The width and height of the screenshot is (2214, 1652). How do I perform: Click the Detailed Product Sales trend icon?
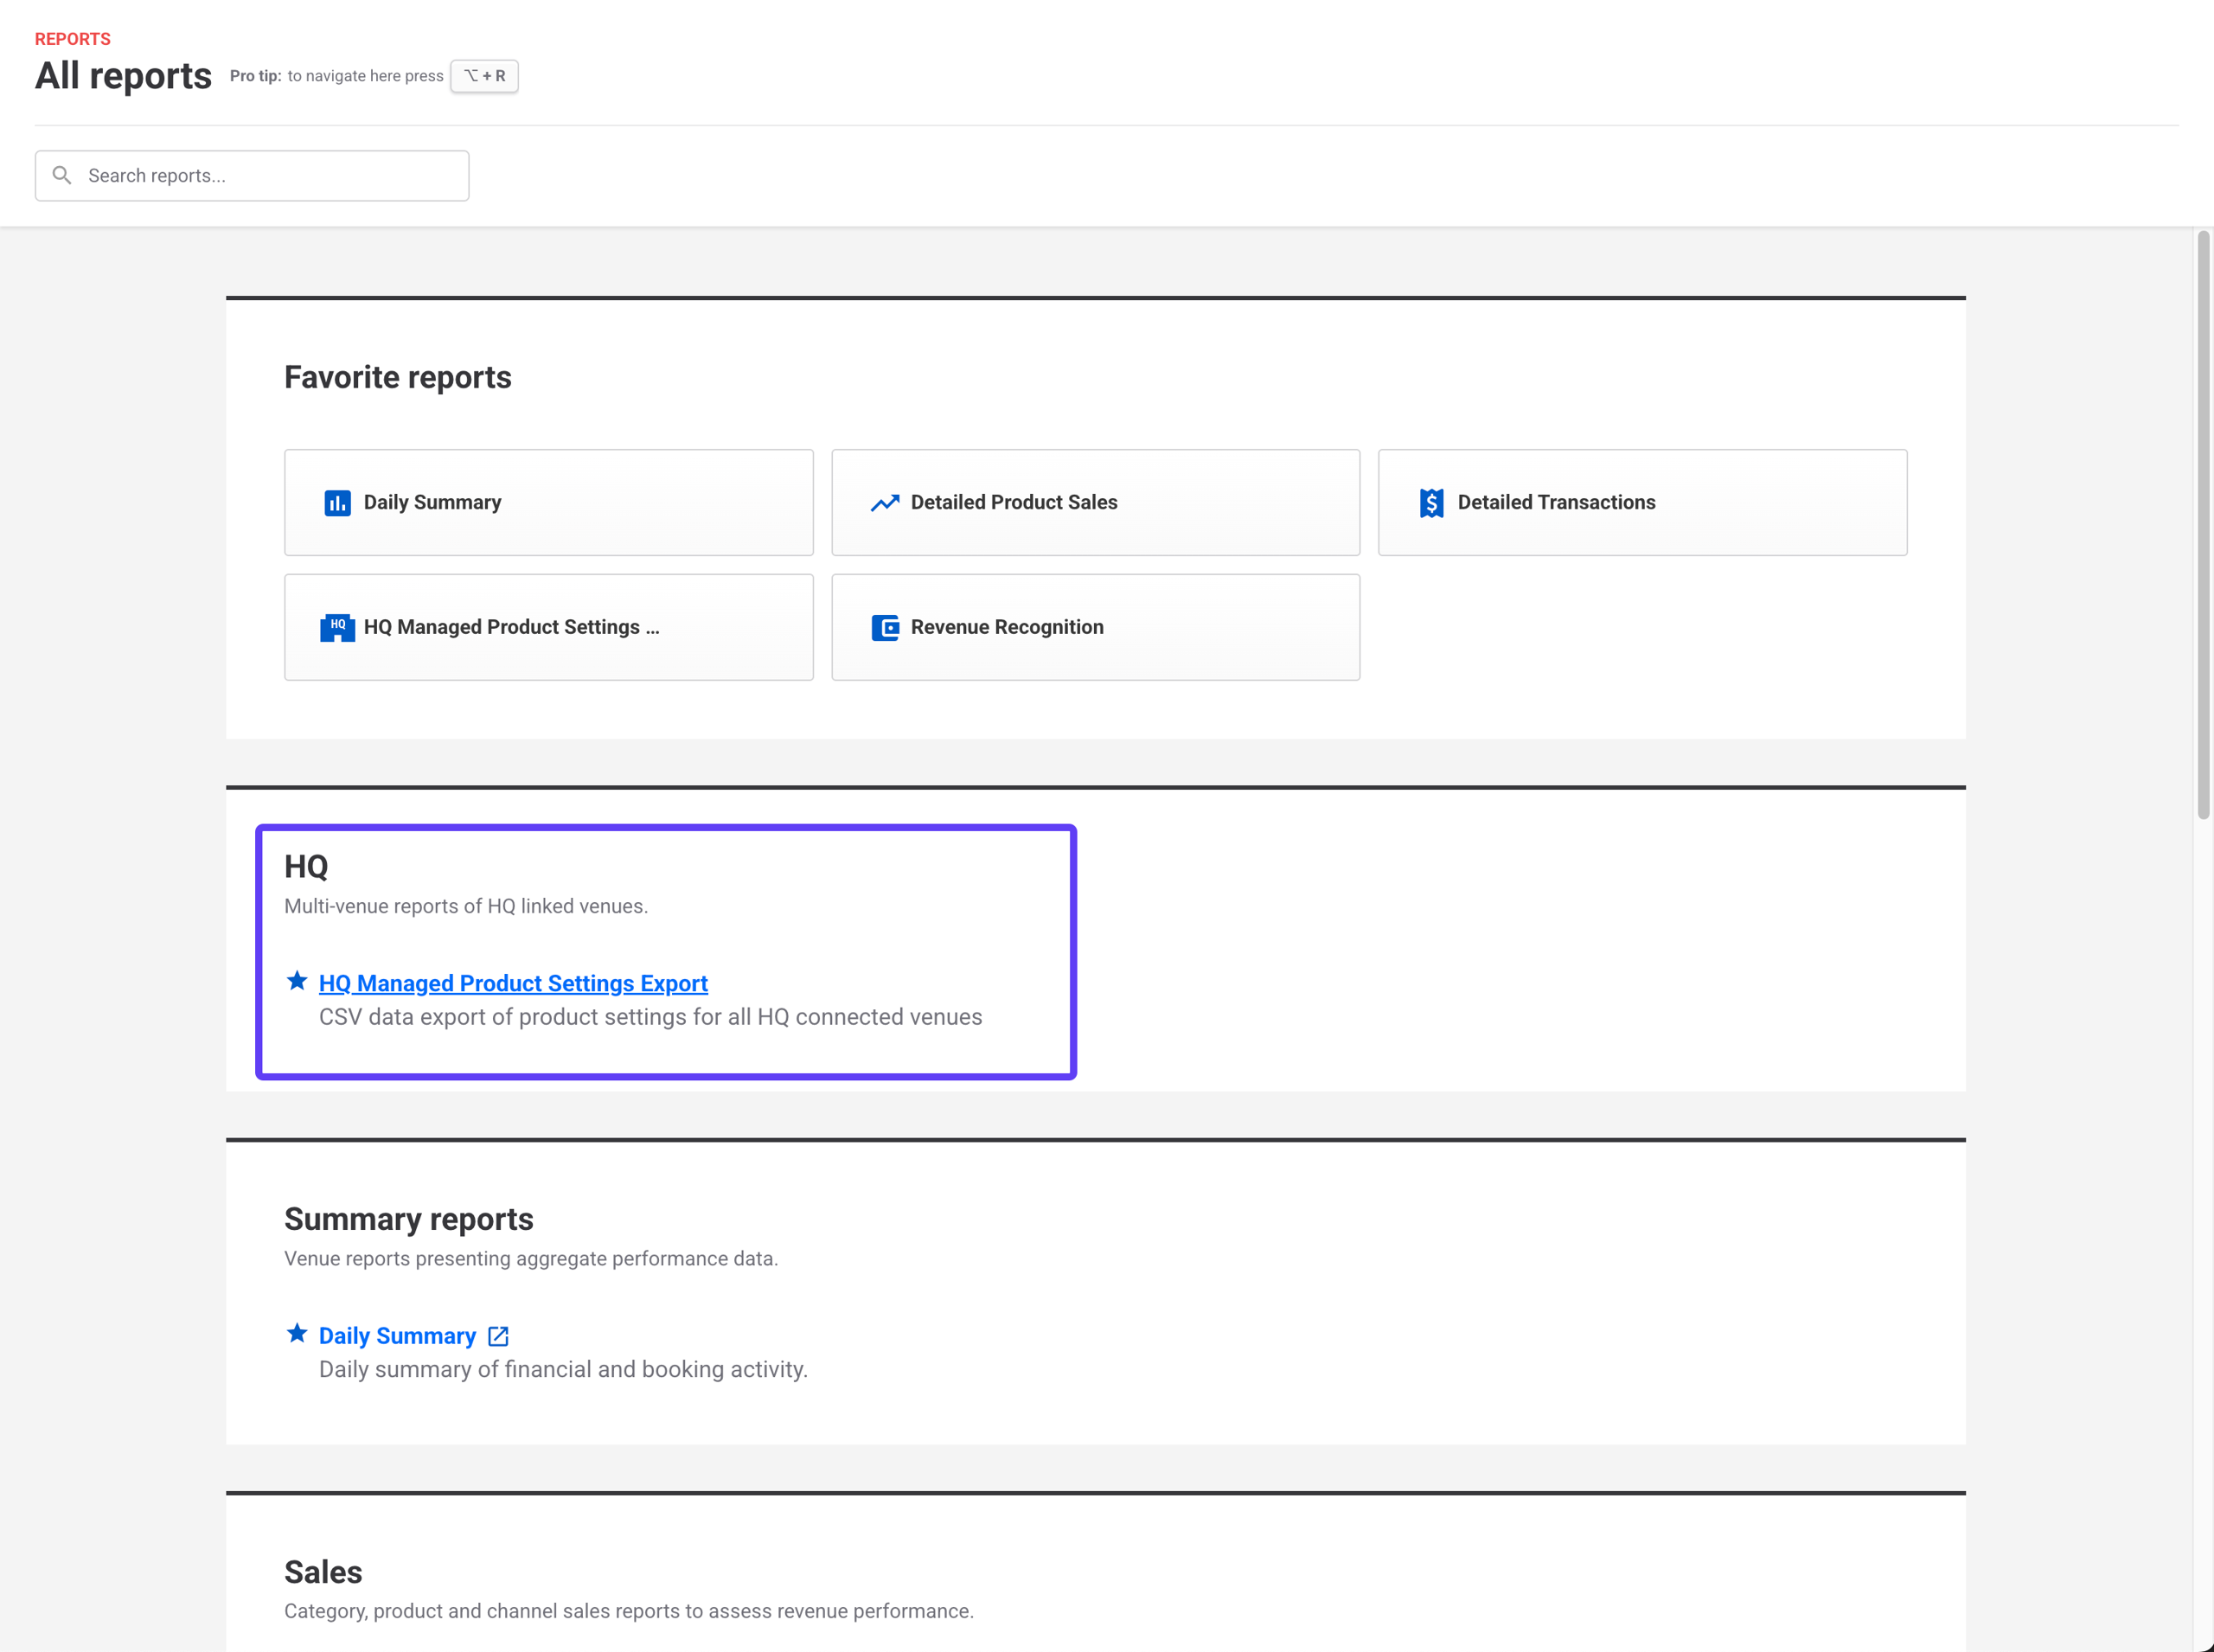coord(884,503)
